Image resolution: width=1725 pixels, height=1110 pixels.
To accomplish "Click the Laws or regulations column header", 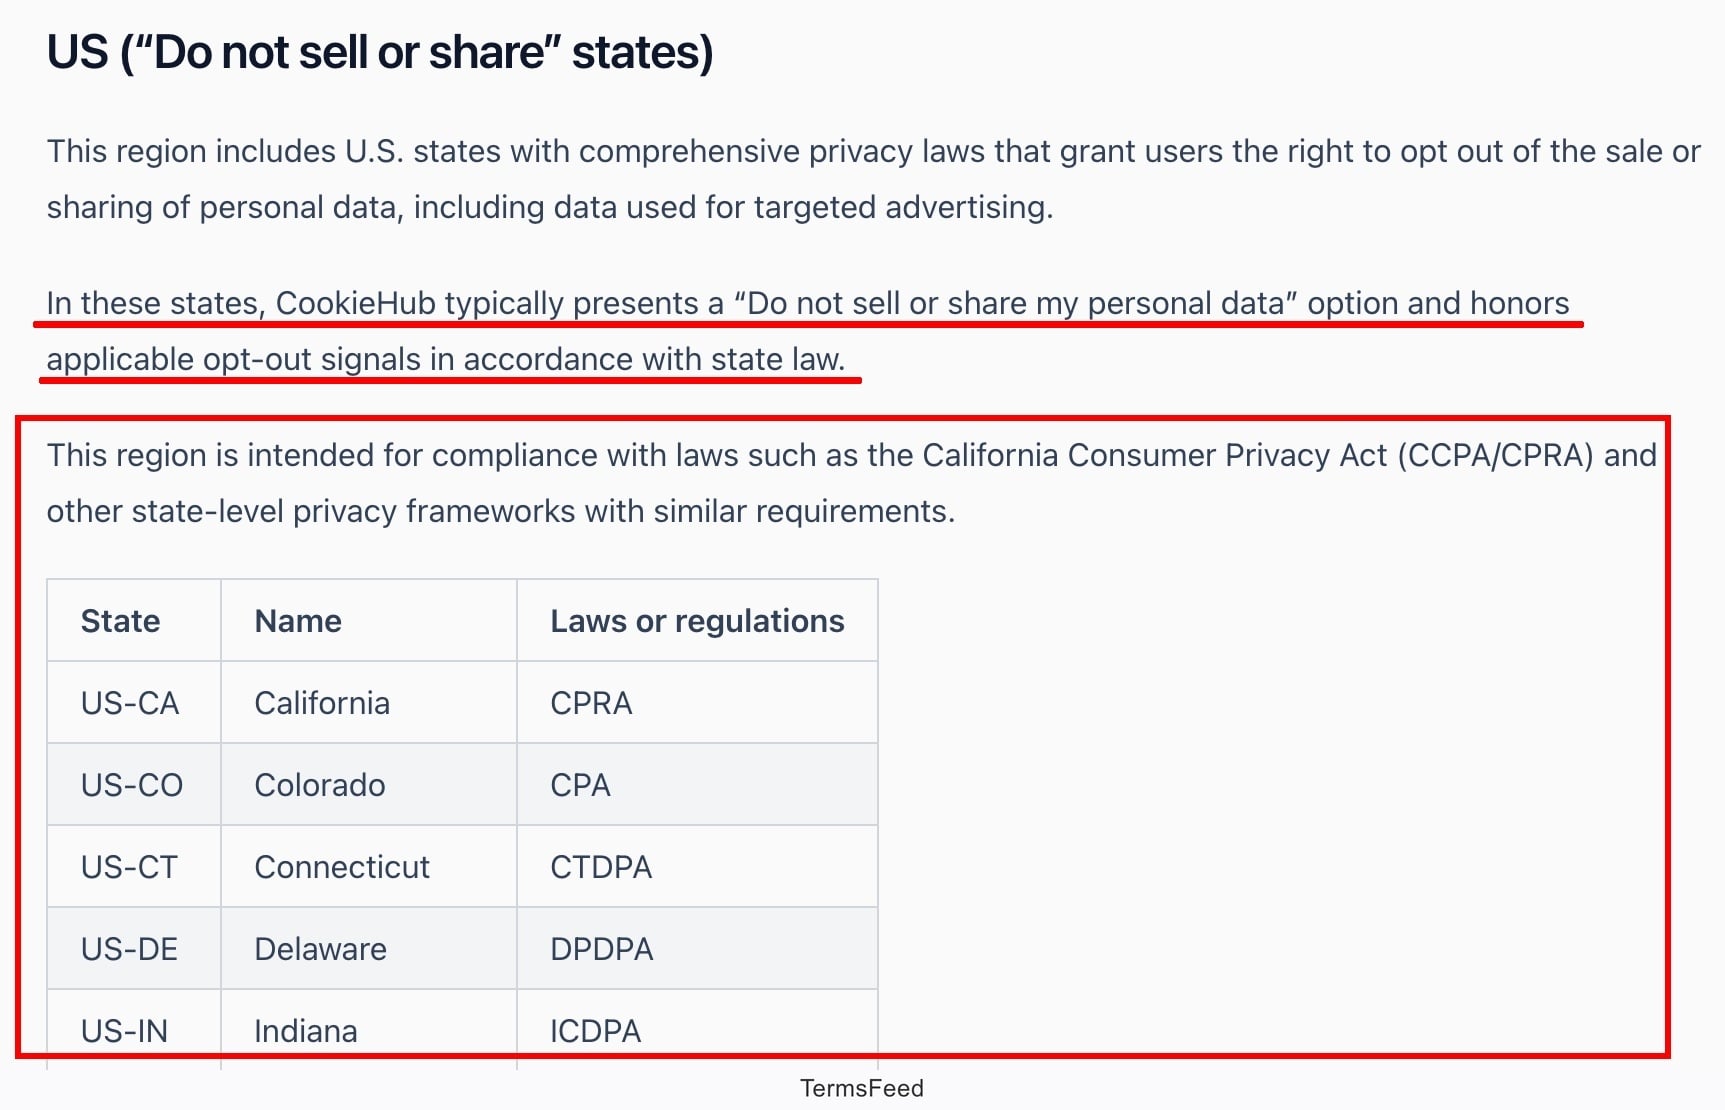I will tap(697, 620).
